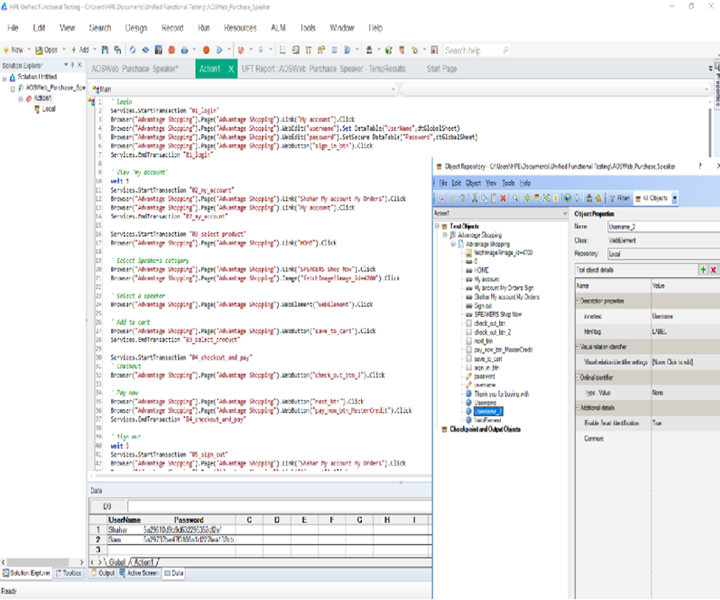This screenshot has width=720, height=600.
Task: Collapse the Solution Untitled node
Action: [x=5, y=78]
